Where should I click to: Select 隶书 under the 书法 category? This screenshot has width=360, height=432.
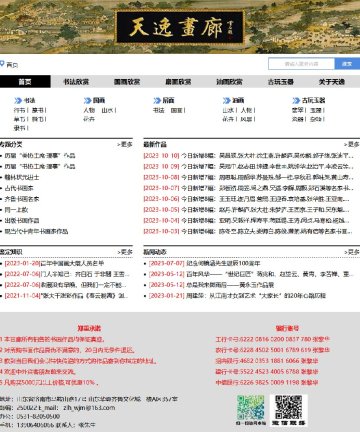coord(19,128)
